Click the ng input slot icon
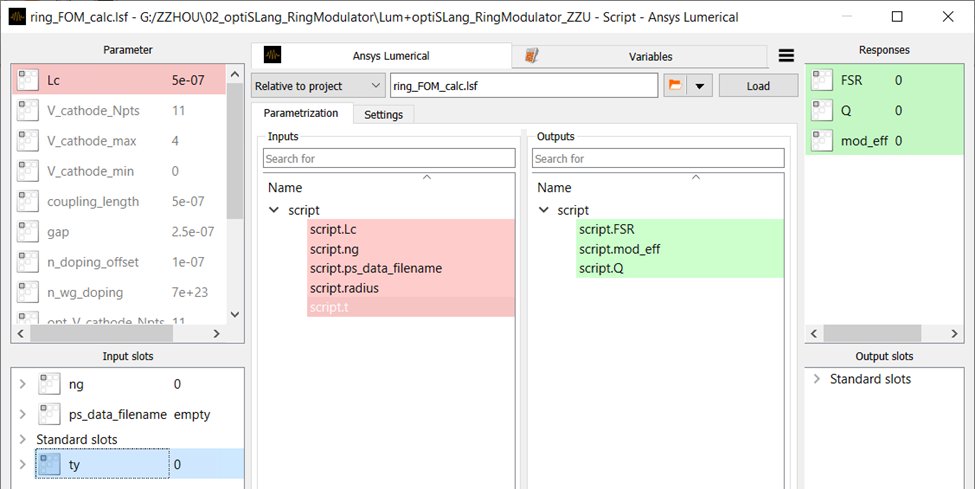The image size is (975, 489). [x=50, y=384]
